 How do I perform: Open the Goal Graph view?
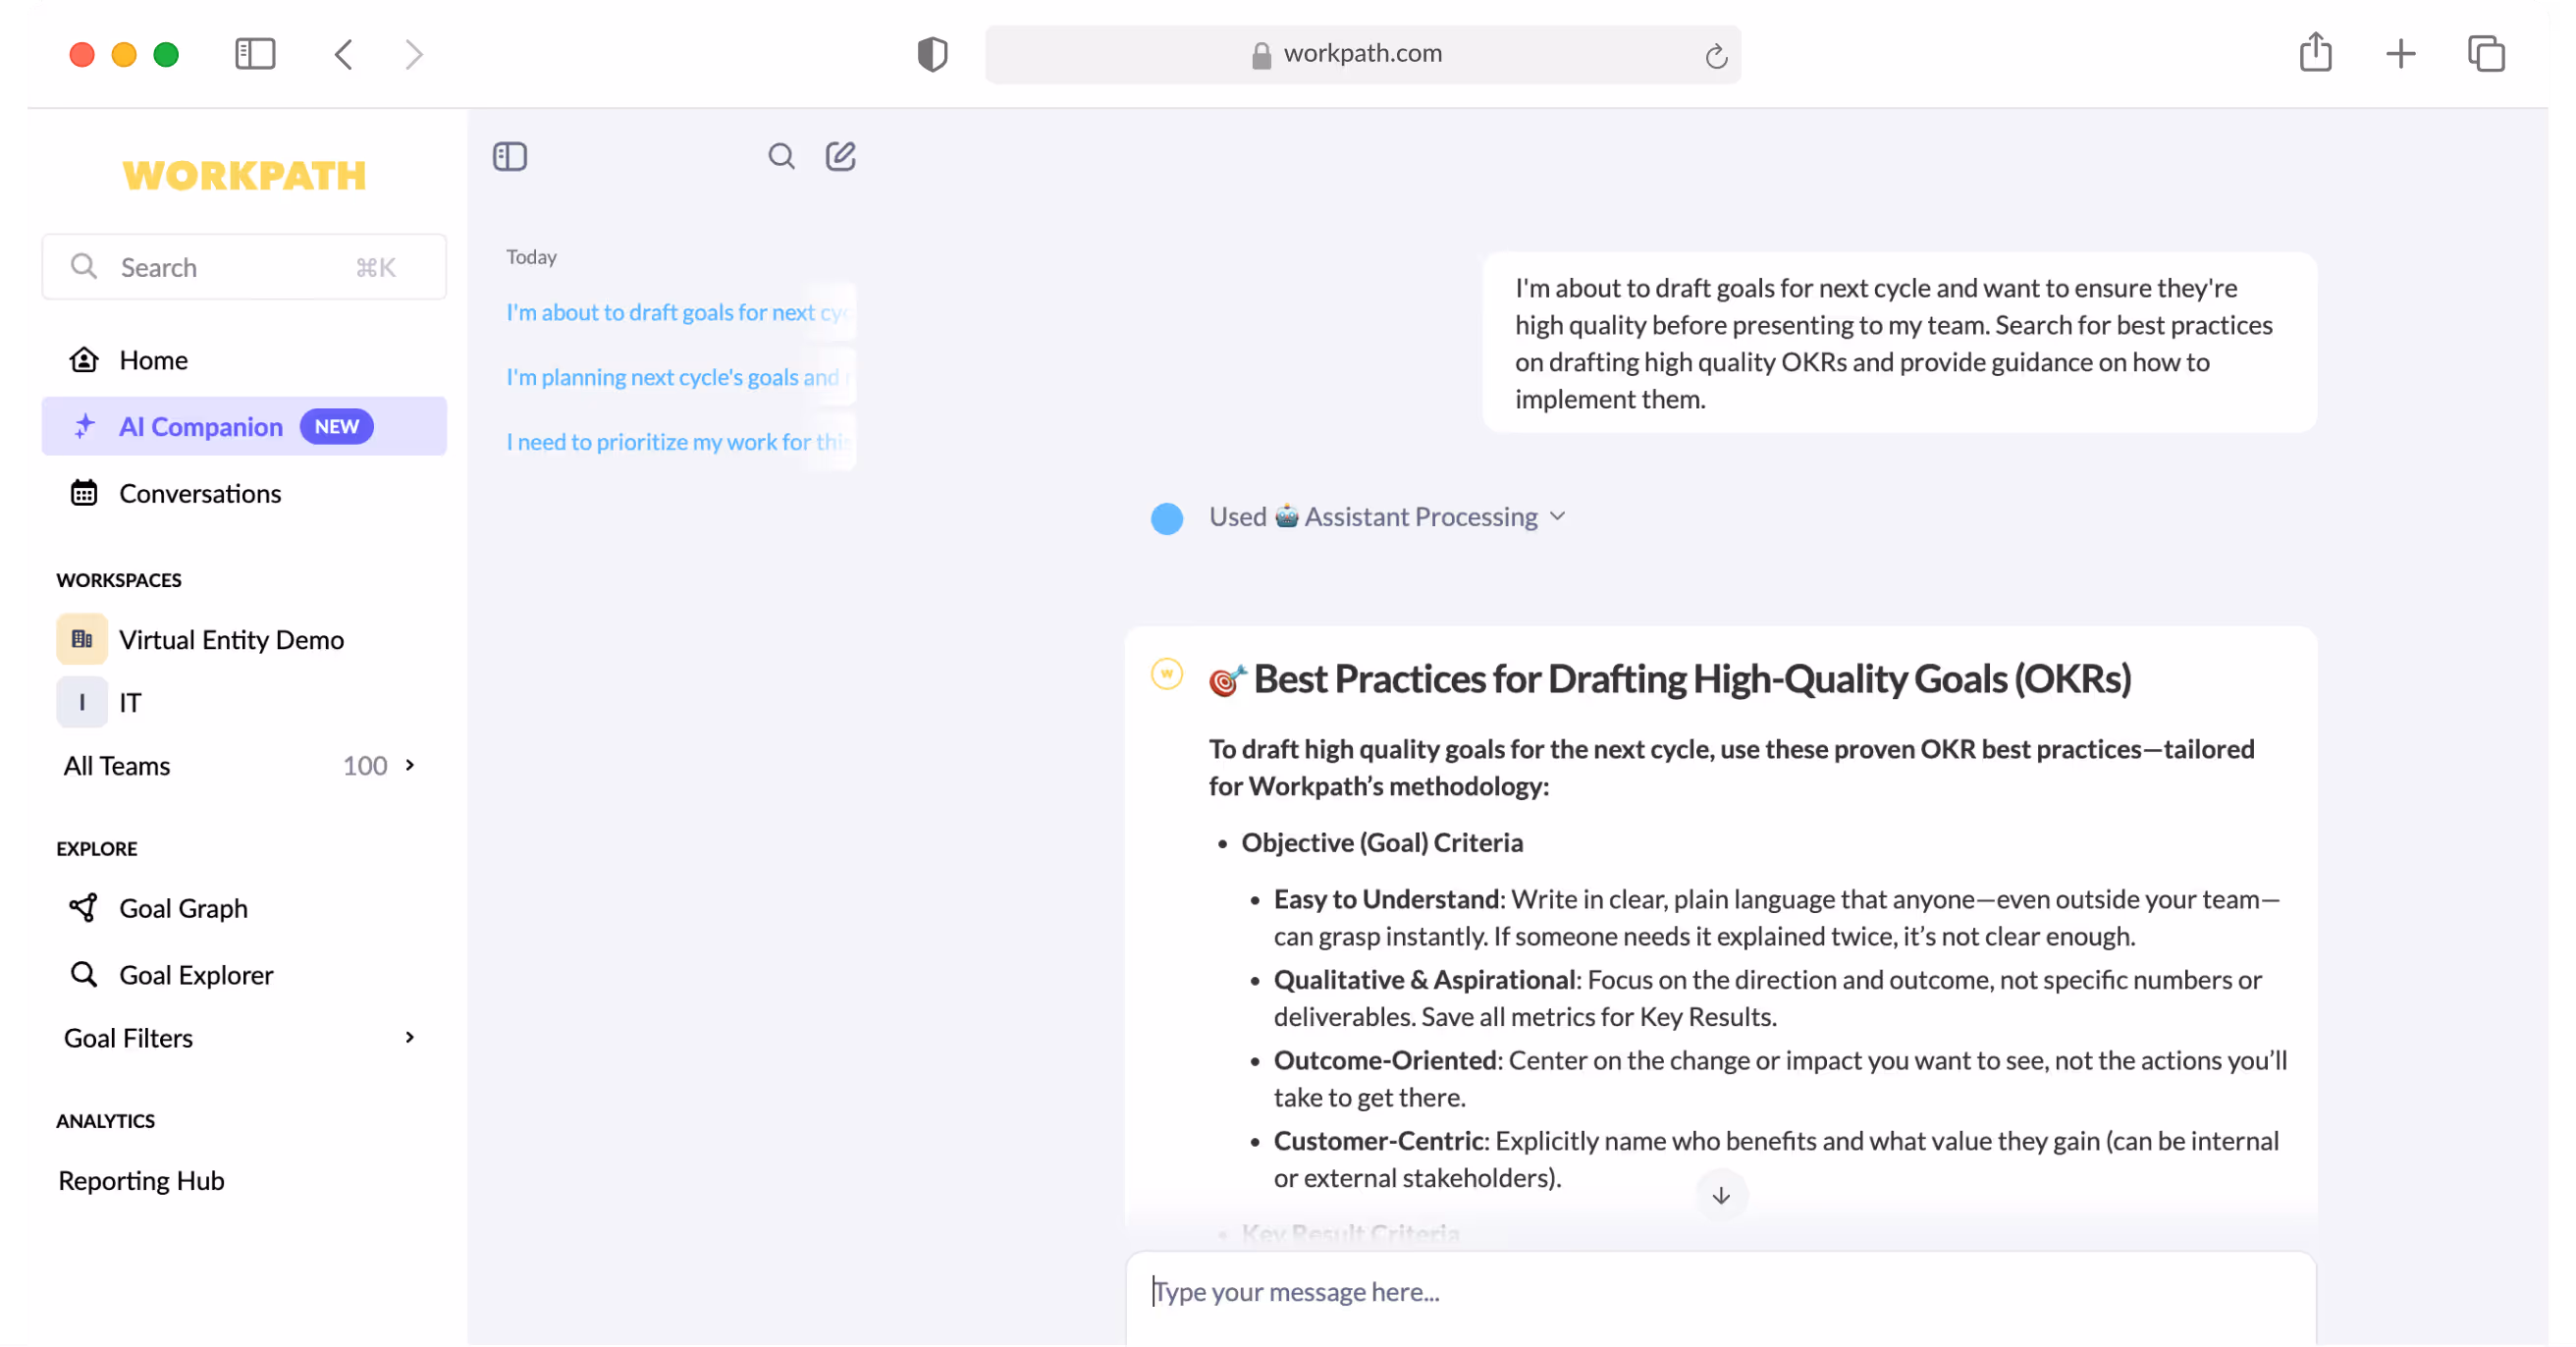[184, 908]
